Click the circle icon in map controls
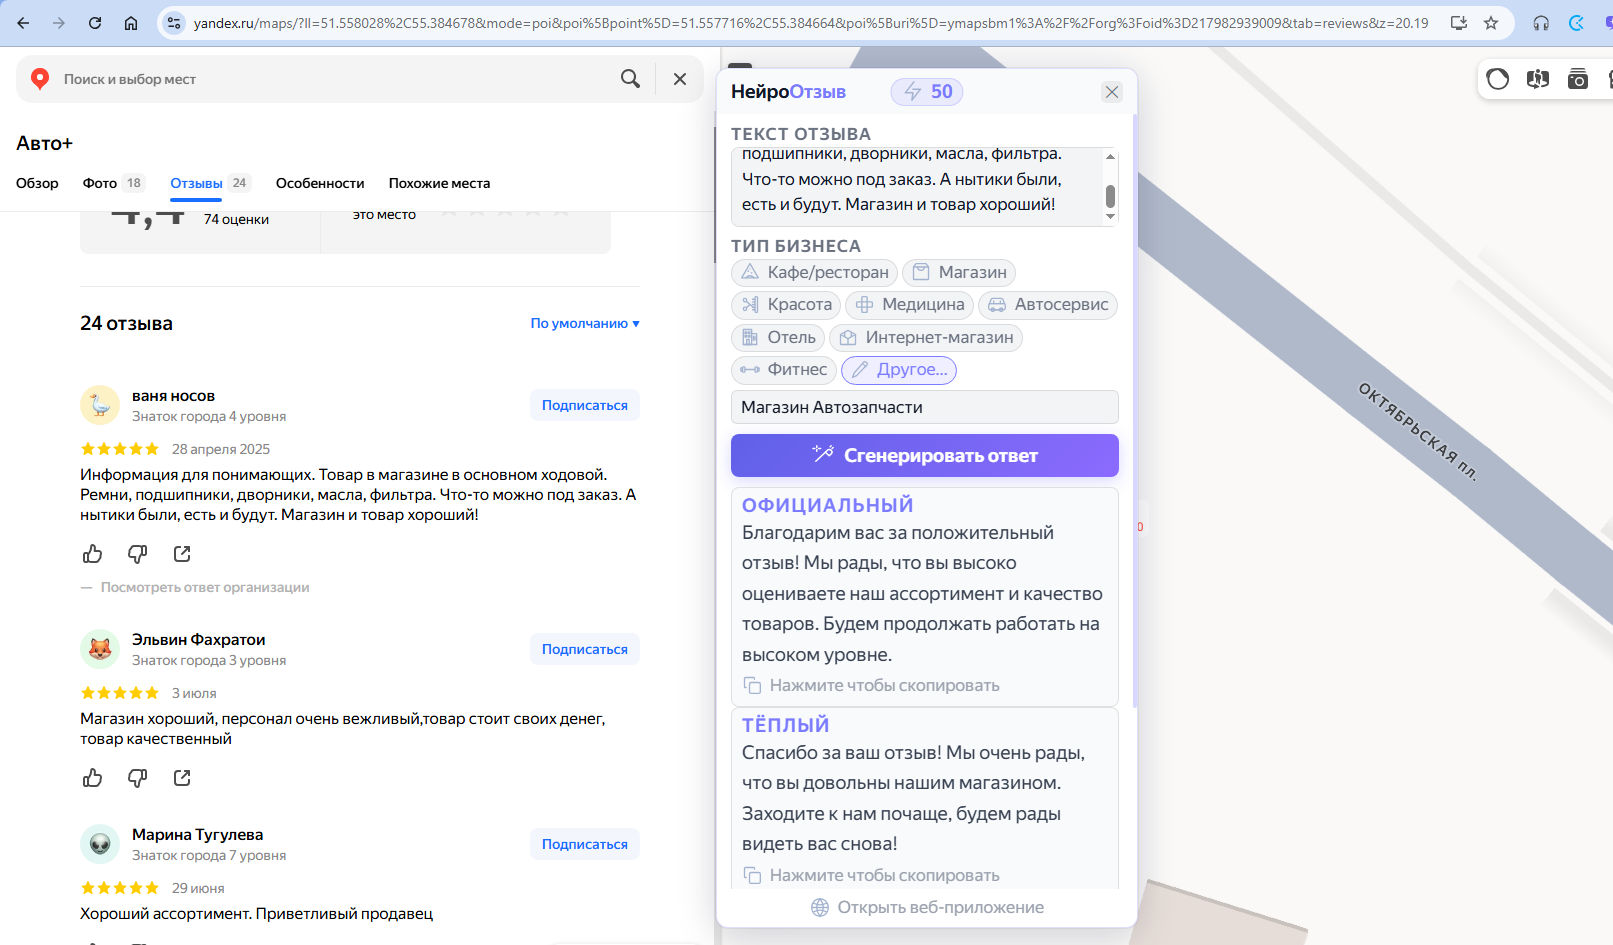Image resolution: width=1613 pixels, height=945 pixels. coord(1498,79)
